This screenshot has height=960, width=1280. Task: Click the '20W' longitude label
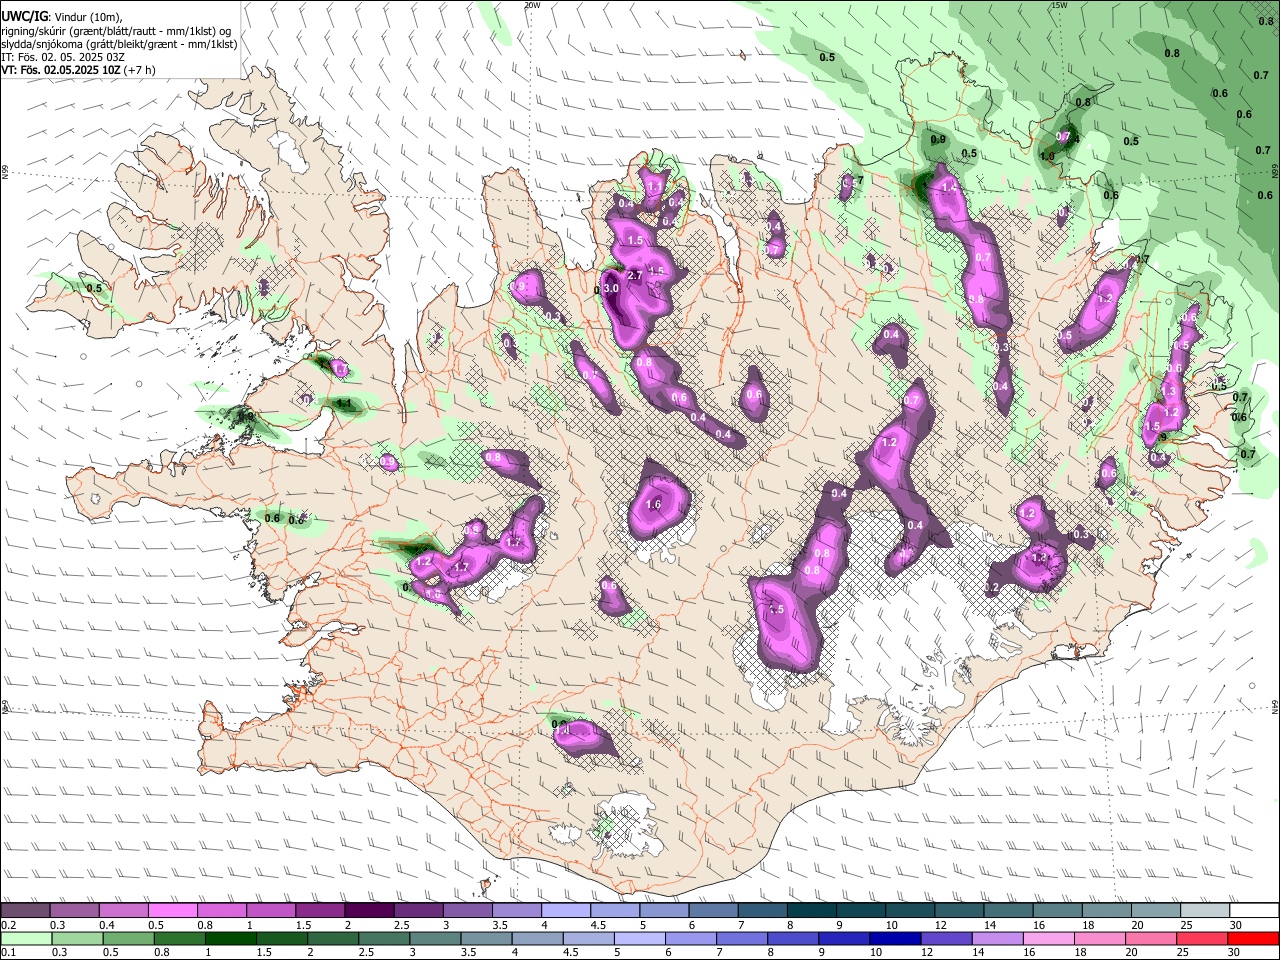[x=532, y=5]
